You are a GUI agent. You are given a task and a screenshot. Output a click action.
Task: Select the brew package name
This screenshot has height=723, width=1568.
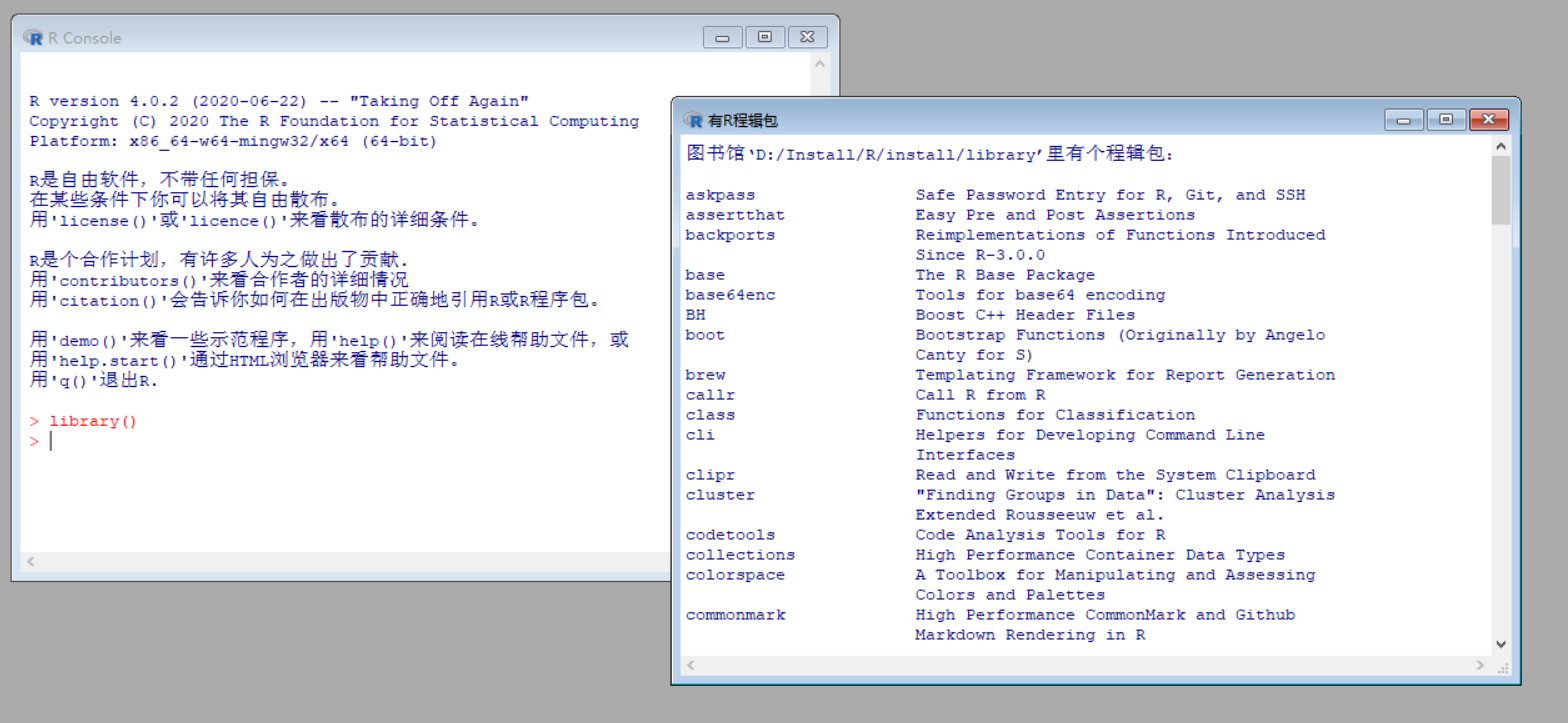point(705,375)
